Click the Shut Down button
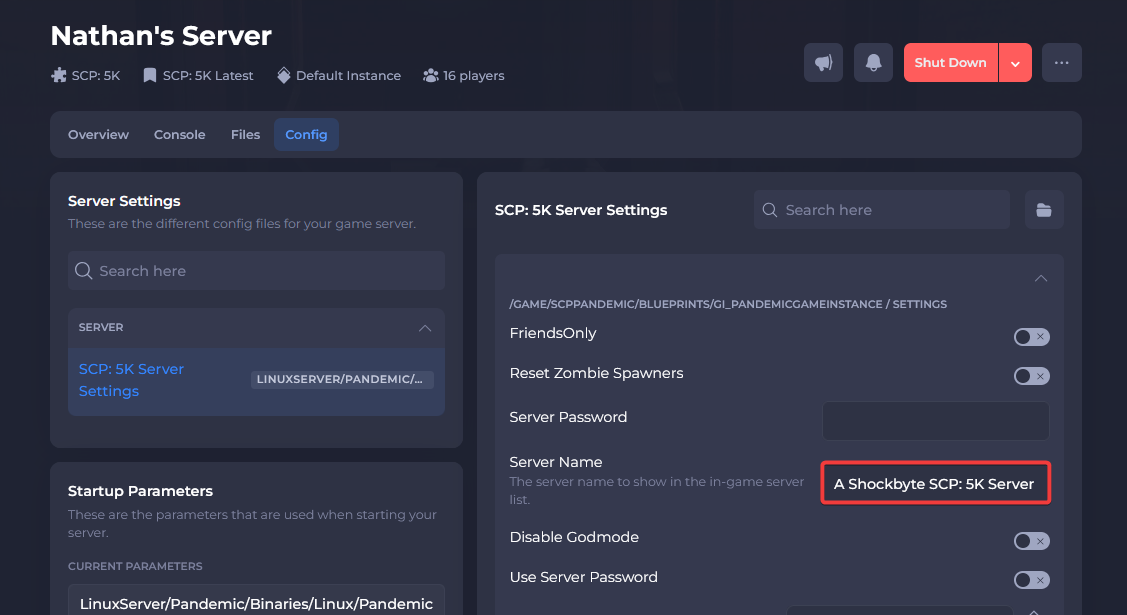1127x615 pixels. 950,63
